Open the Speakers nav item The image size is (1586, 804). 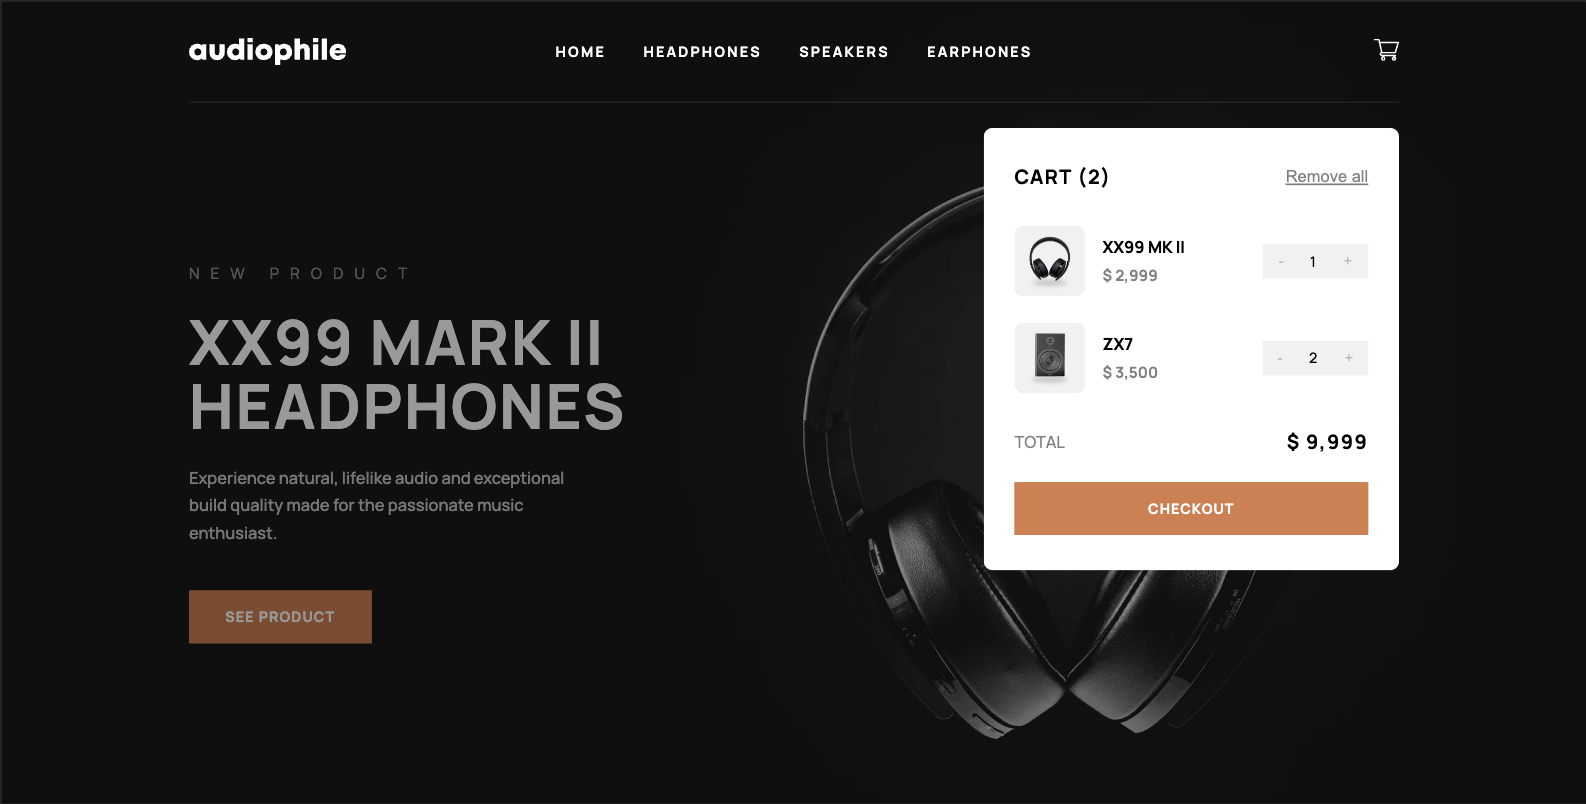(844, 52)
